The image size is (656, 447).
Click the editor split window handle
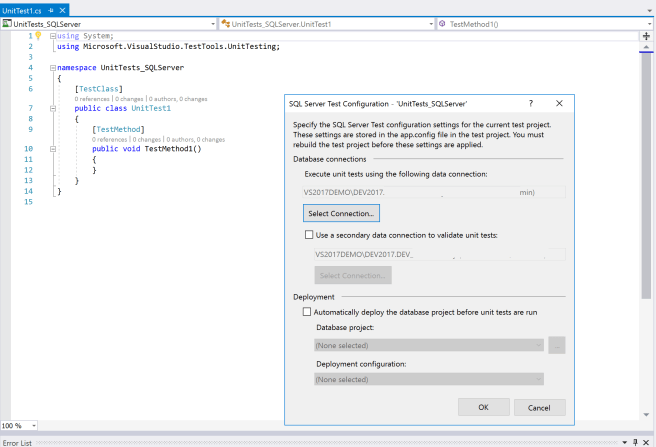click(x=646, y=35)
